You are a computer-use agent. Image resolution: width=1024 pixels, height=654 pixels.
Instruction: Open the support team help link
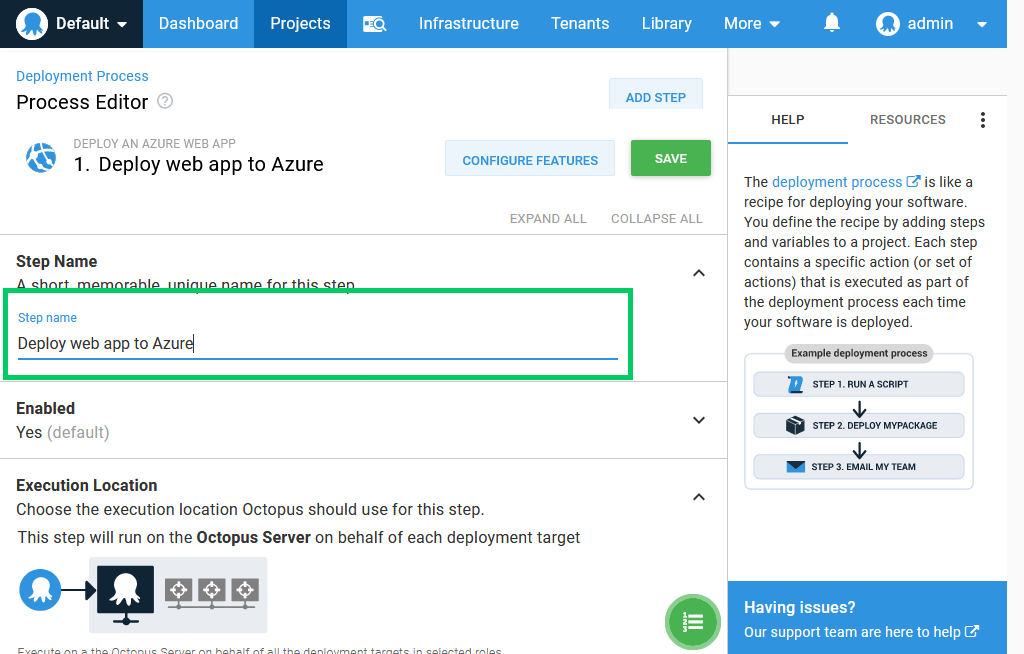(861, 632)
